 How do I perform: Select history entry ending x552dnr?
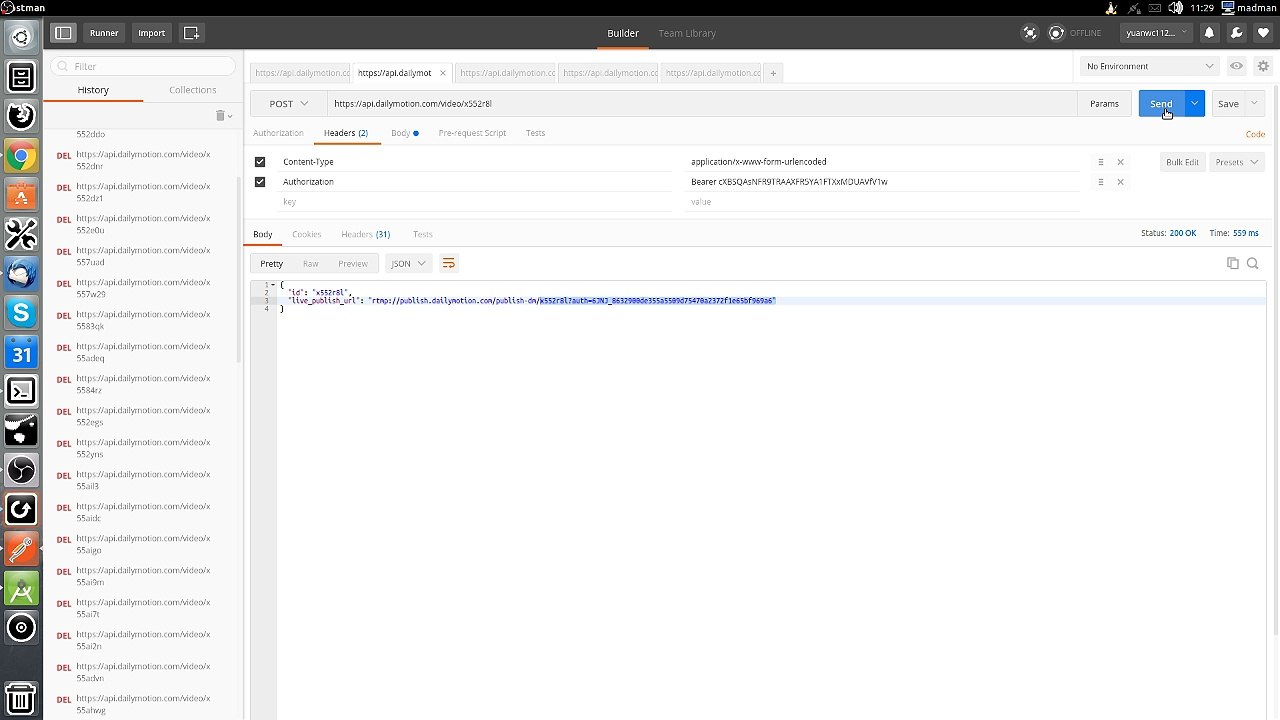(x=143, y=160)
